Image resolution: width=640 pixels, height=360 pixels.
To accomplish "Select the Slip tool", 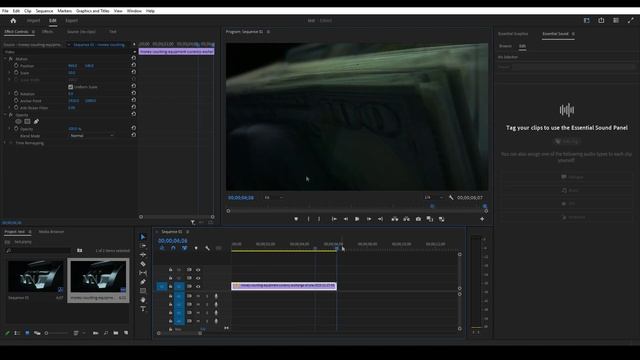I will (x=143, y=273).
